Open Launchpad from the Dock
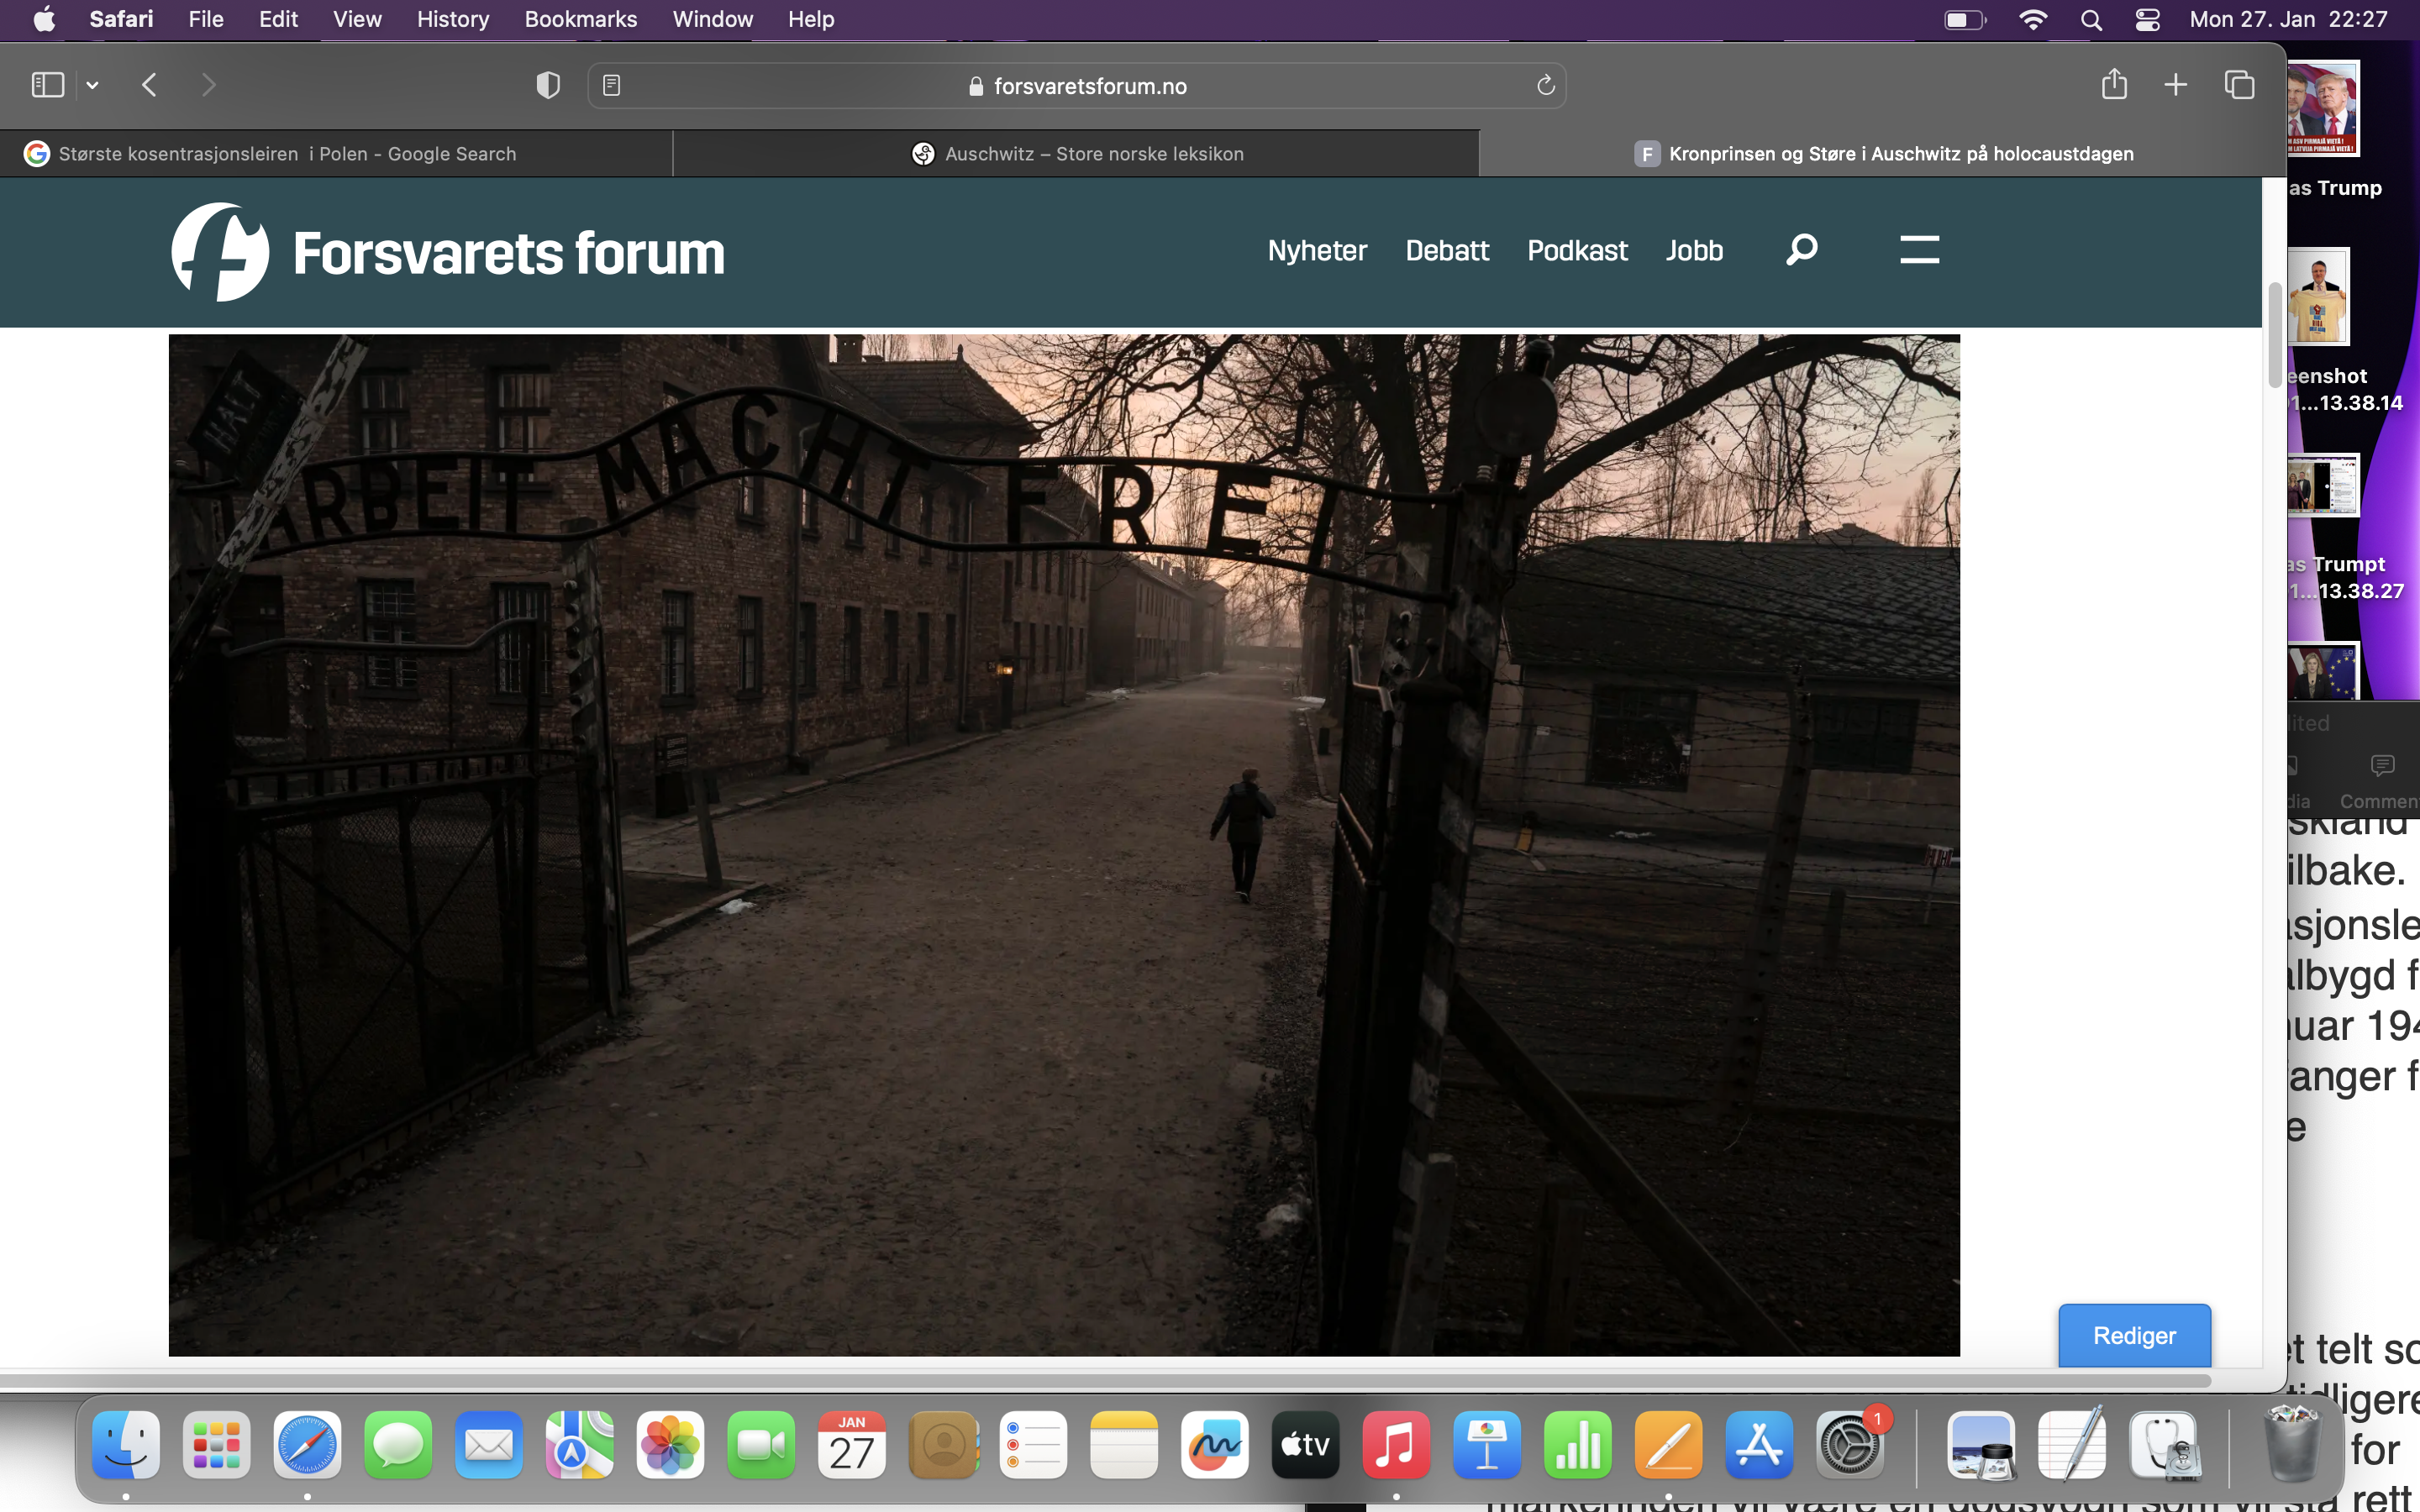Image resolution: width=2420 pixels, height=1512 pixels. [217, 1445]
